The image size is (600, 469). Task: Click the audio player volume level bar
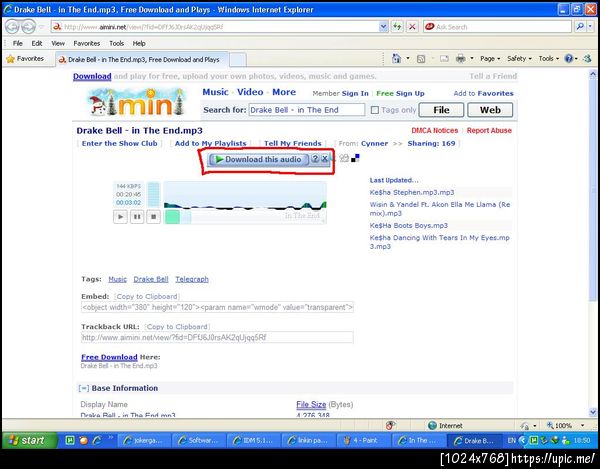[153, 195]
